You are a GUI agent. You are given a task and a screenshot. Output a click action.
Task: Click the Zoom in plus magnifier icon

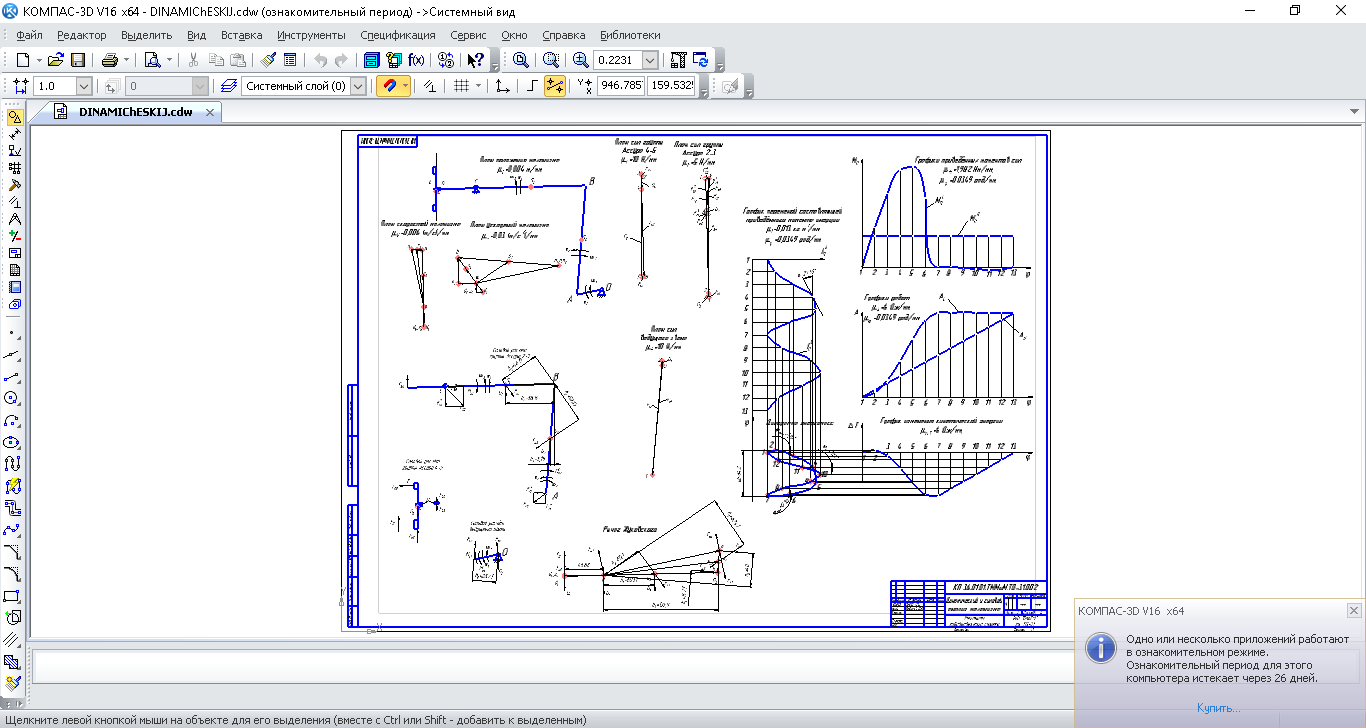tap(581, 60)
